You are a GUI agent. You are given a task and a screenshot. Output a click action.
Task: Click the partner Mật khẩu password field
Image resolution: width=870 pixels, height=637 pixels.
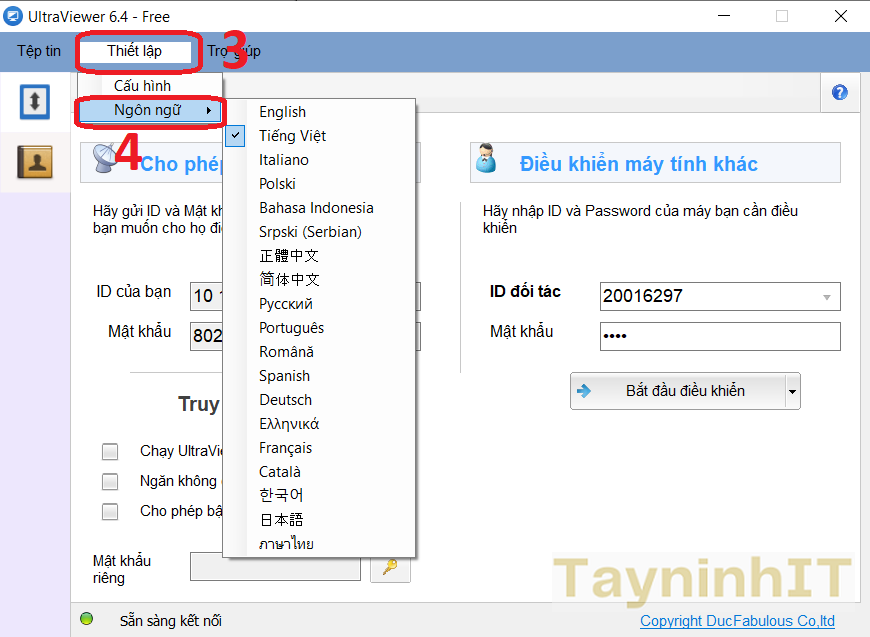point(720,336)
